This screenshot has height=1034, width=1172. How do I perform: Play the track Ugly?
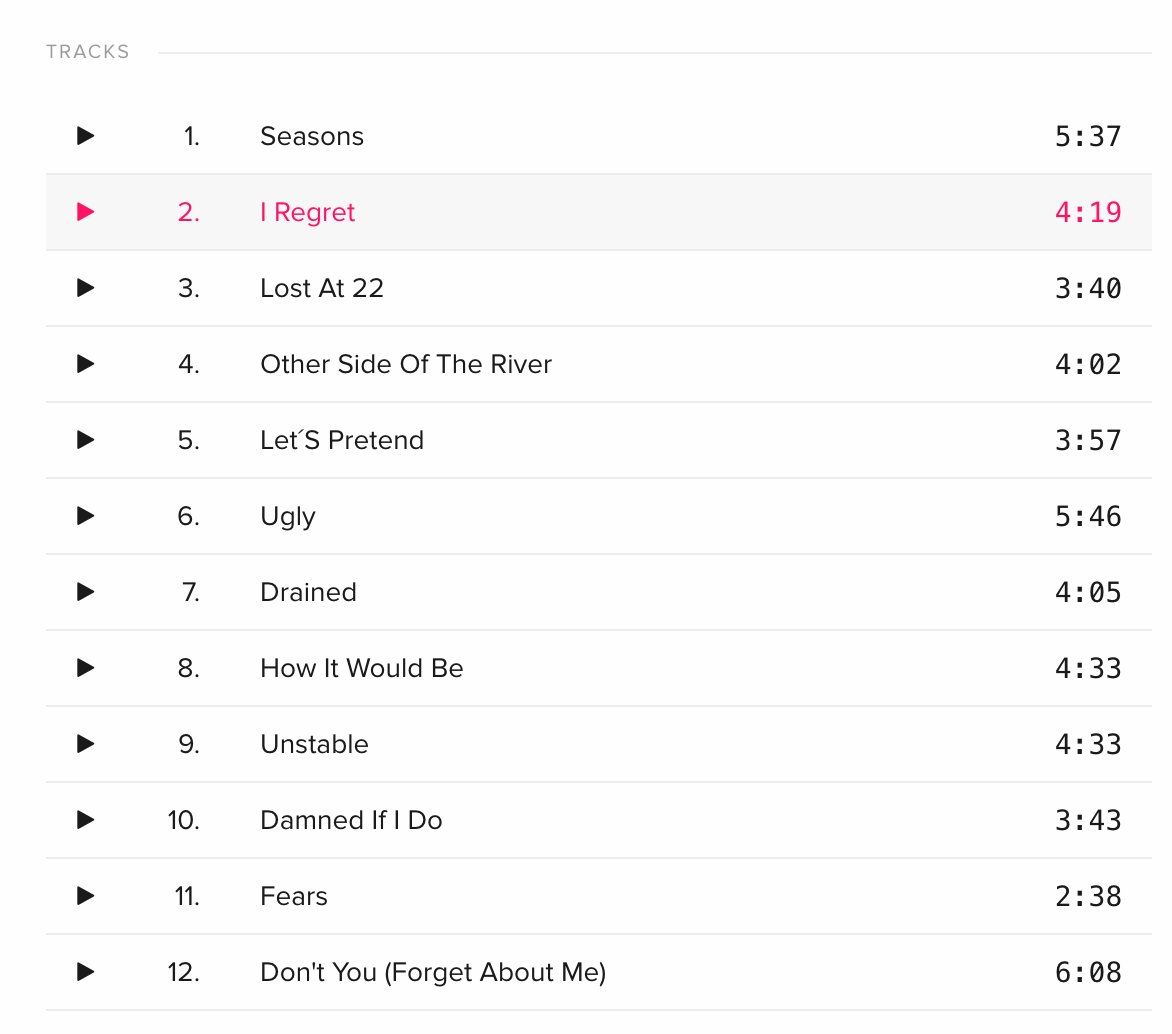[86, 516]
